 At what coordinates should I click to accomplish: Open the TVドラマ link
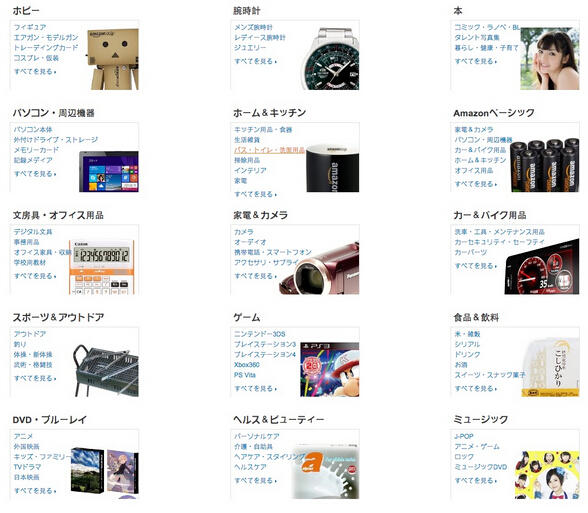pyautogui.click(x=27, y=467)
